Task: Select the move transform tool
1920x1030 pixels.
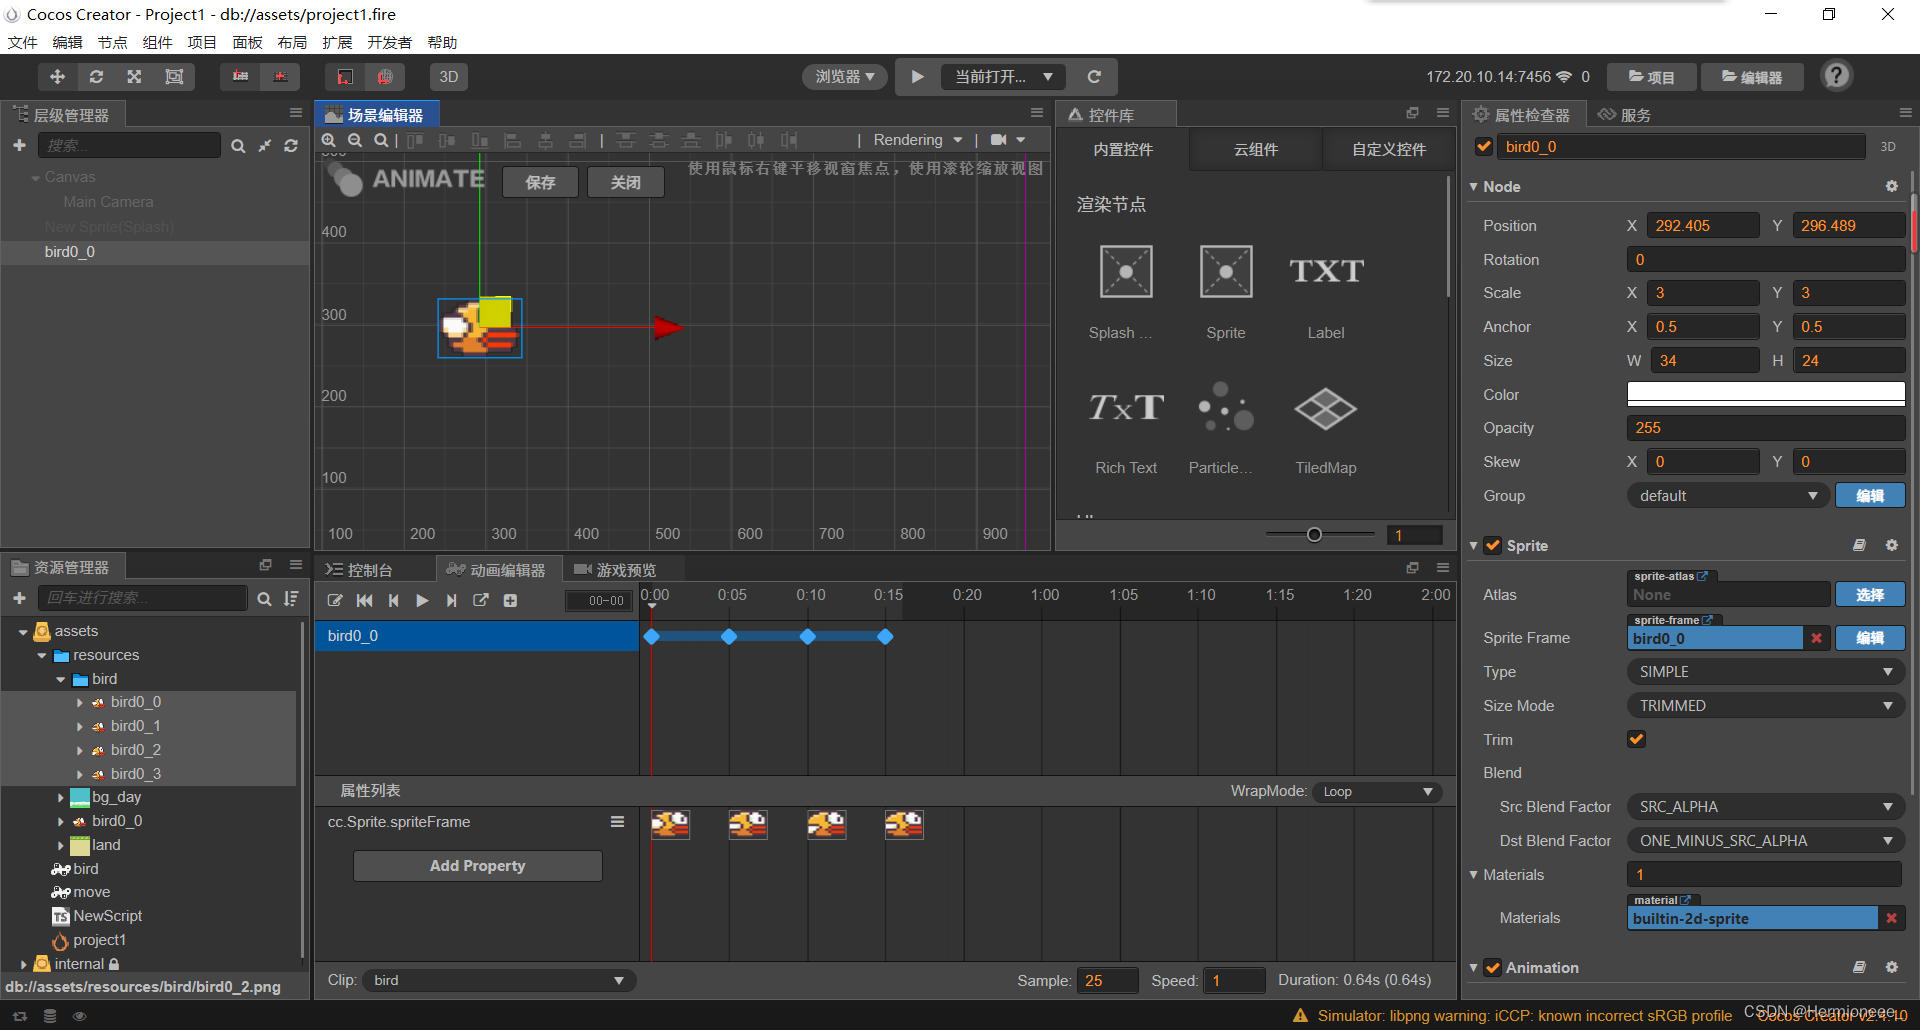Action: click(57, 77)
